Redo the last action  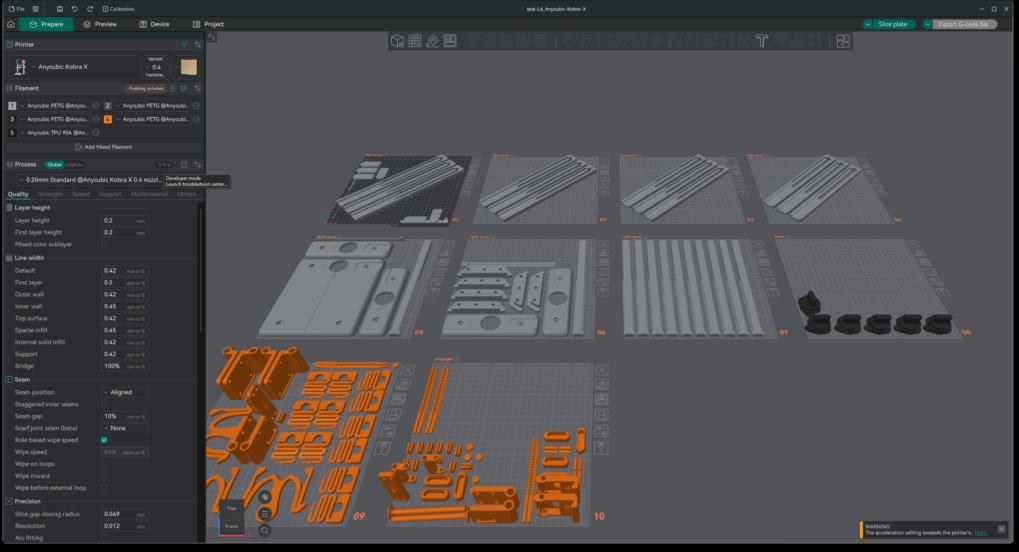(x=90, y=9)
